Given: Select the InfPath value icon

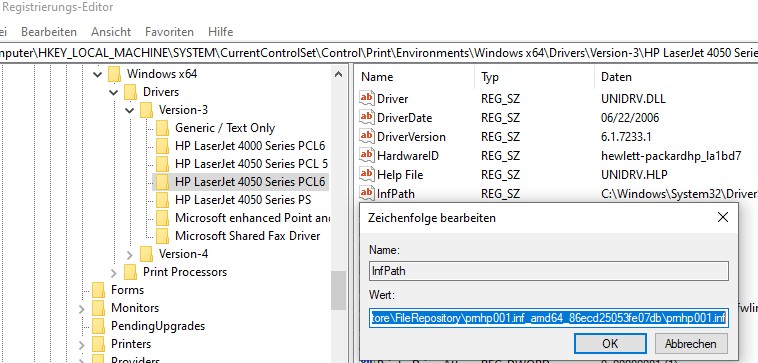Looking at the screenshot, I should pos(367,193).
